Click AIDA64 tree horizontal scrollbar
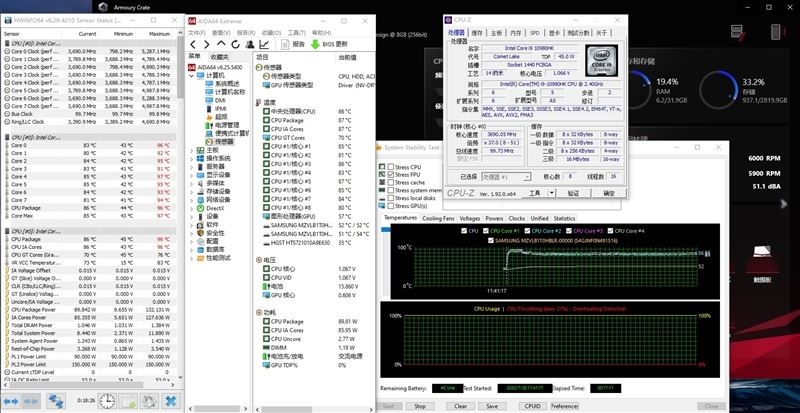Viewport: 800px width, 413px height. coord(219,408)
